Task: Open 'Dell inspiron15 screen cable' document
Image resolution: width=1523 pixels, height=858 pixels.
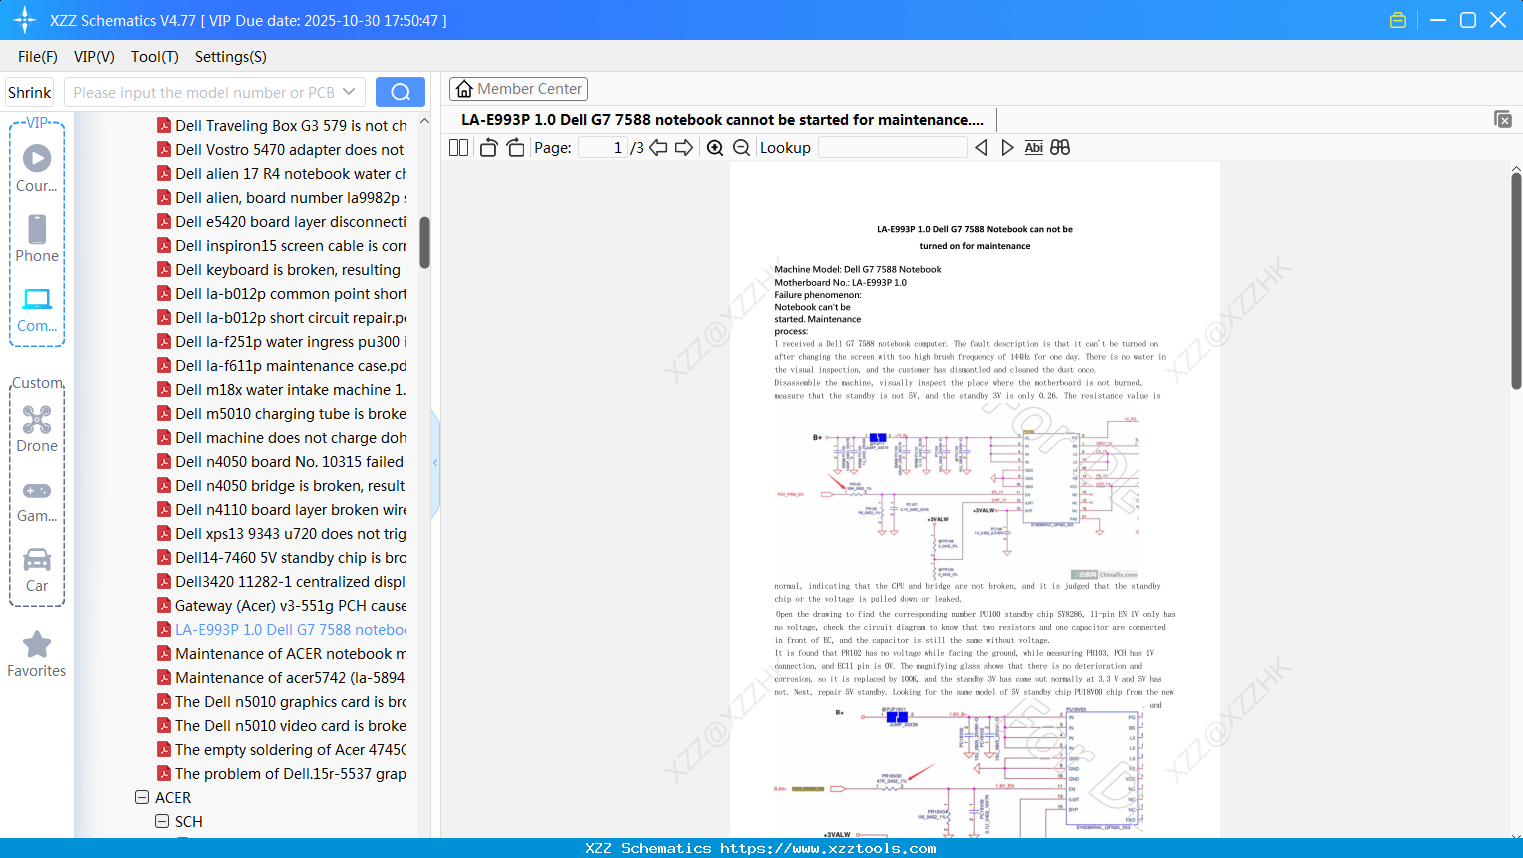Action: pyautogui.click(x=282, y=246)
